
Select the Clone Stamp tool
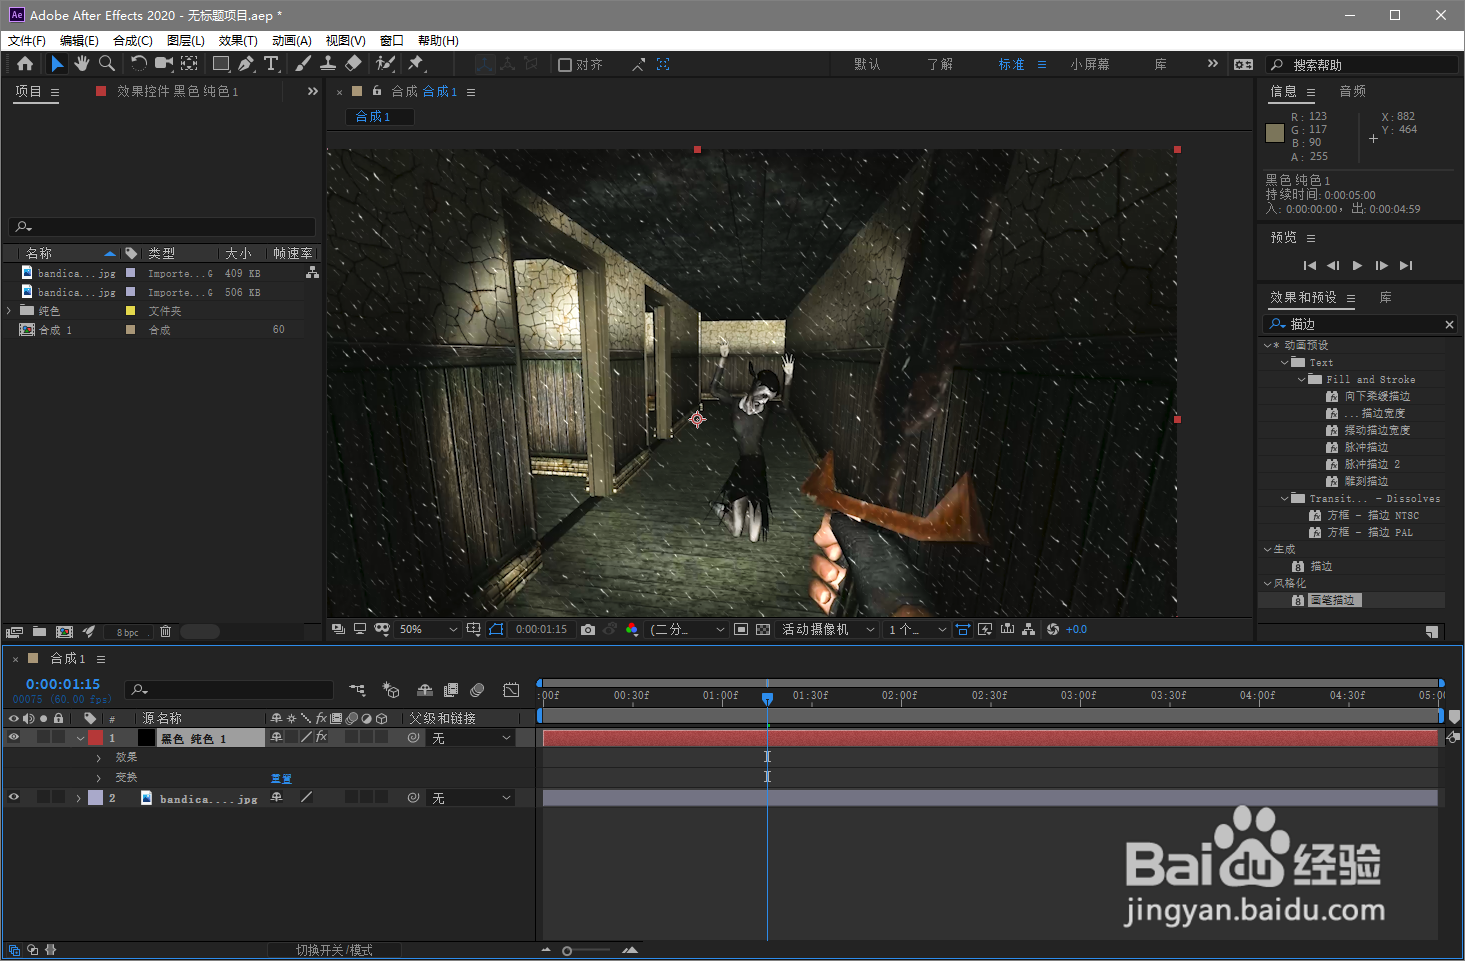click(x=328, y=64)
